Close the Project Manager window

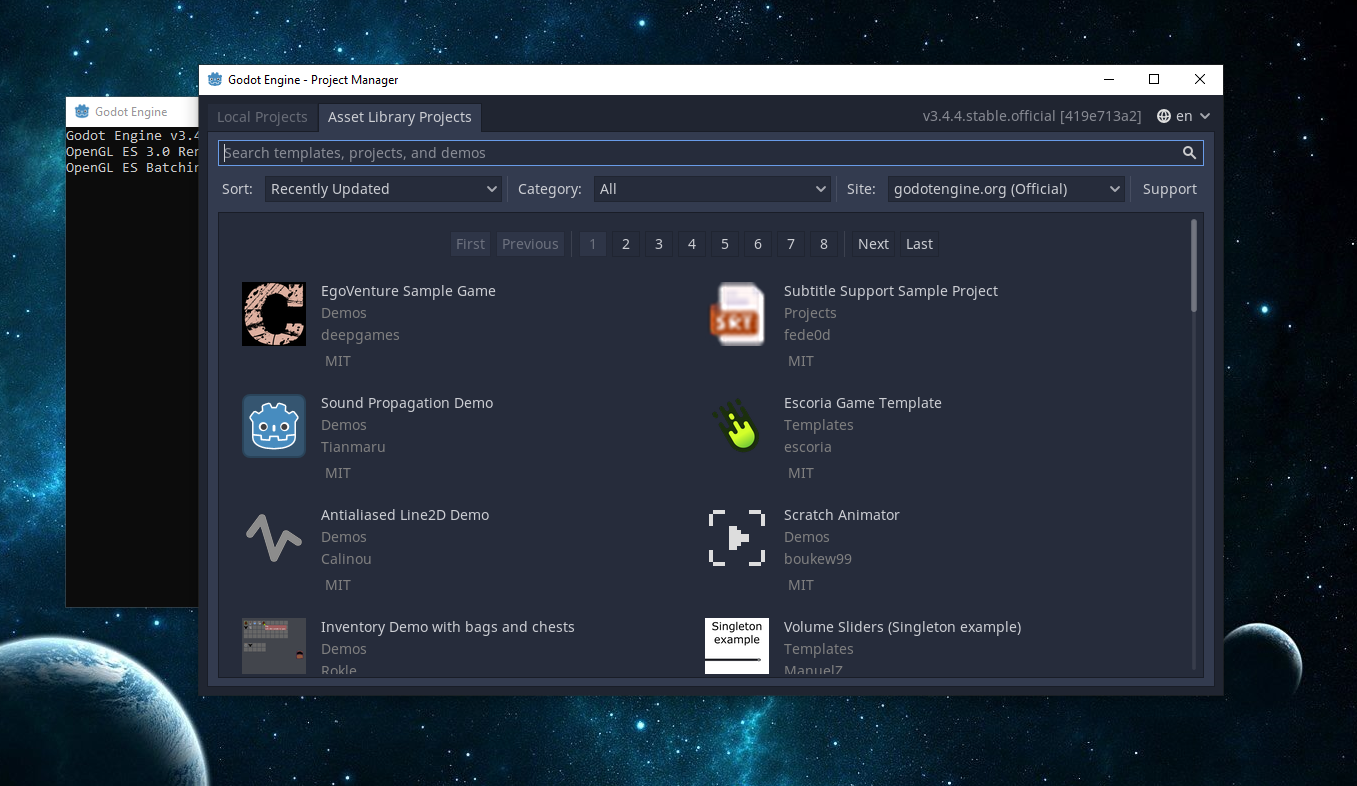point(1200,80)
